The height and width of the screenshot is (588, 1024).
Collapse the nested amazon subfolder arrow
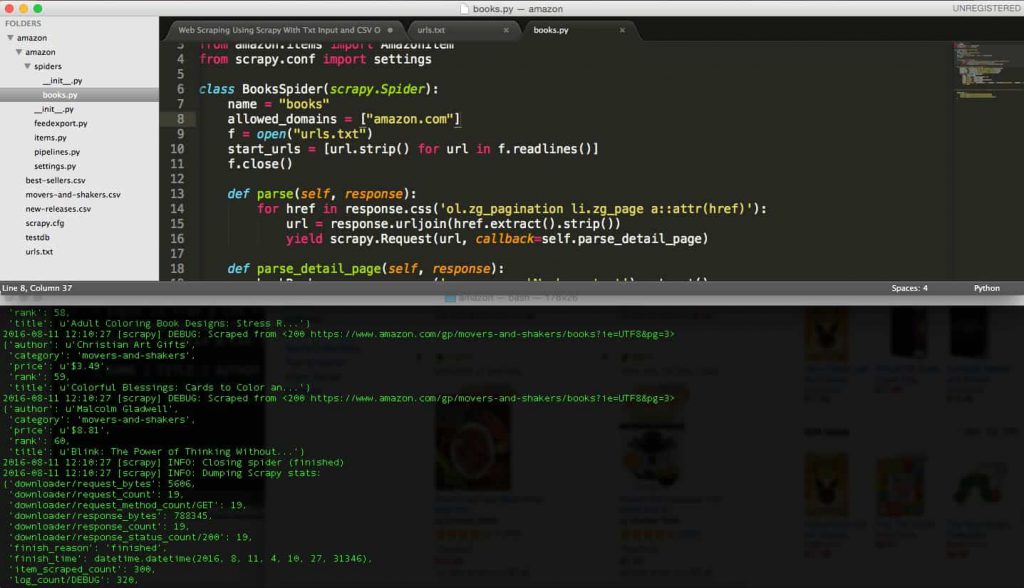(18, 52)
